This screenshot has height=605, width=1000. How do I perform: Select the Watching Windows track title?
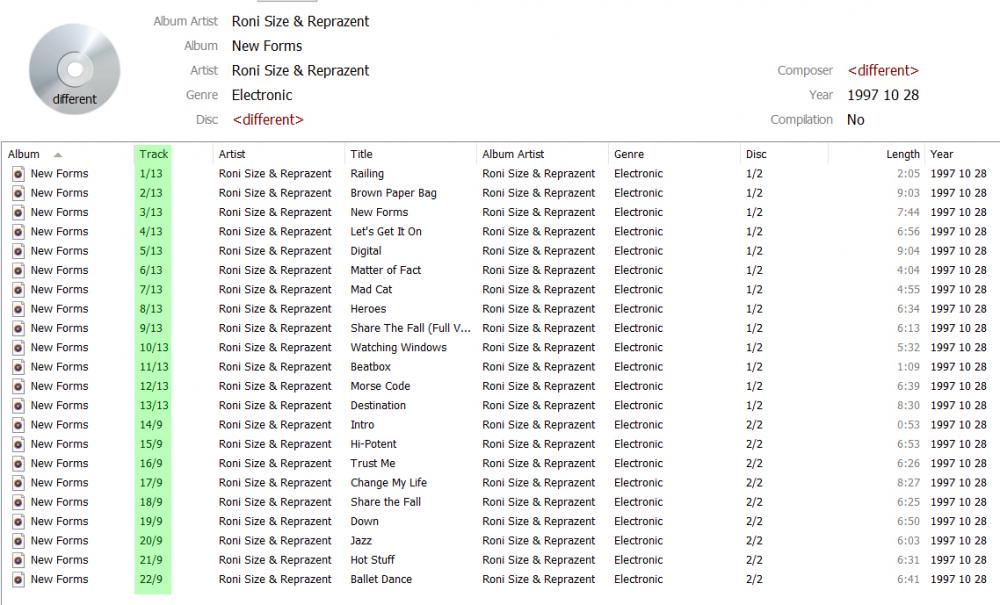tap(398, 348)
